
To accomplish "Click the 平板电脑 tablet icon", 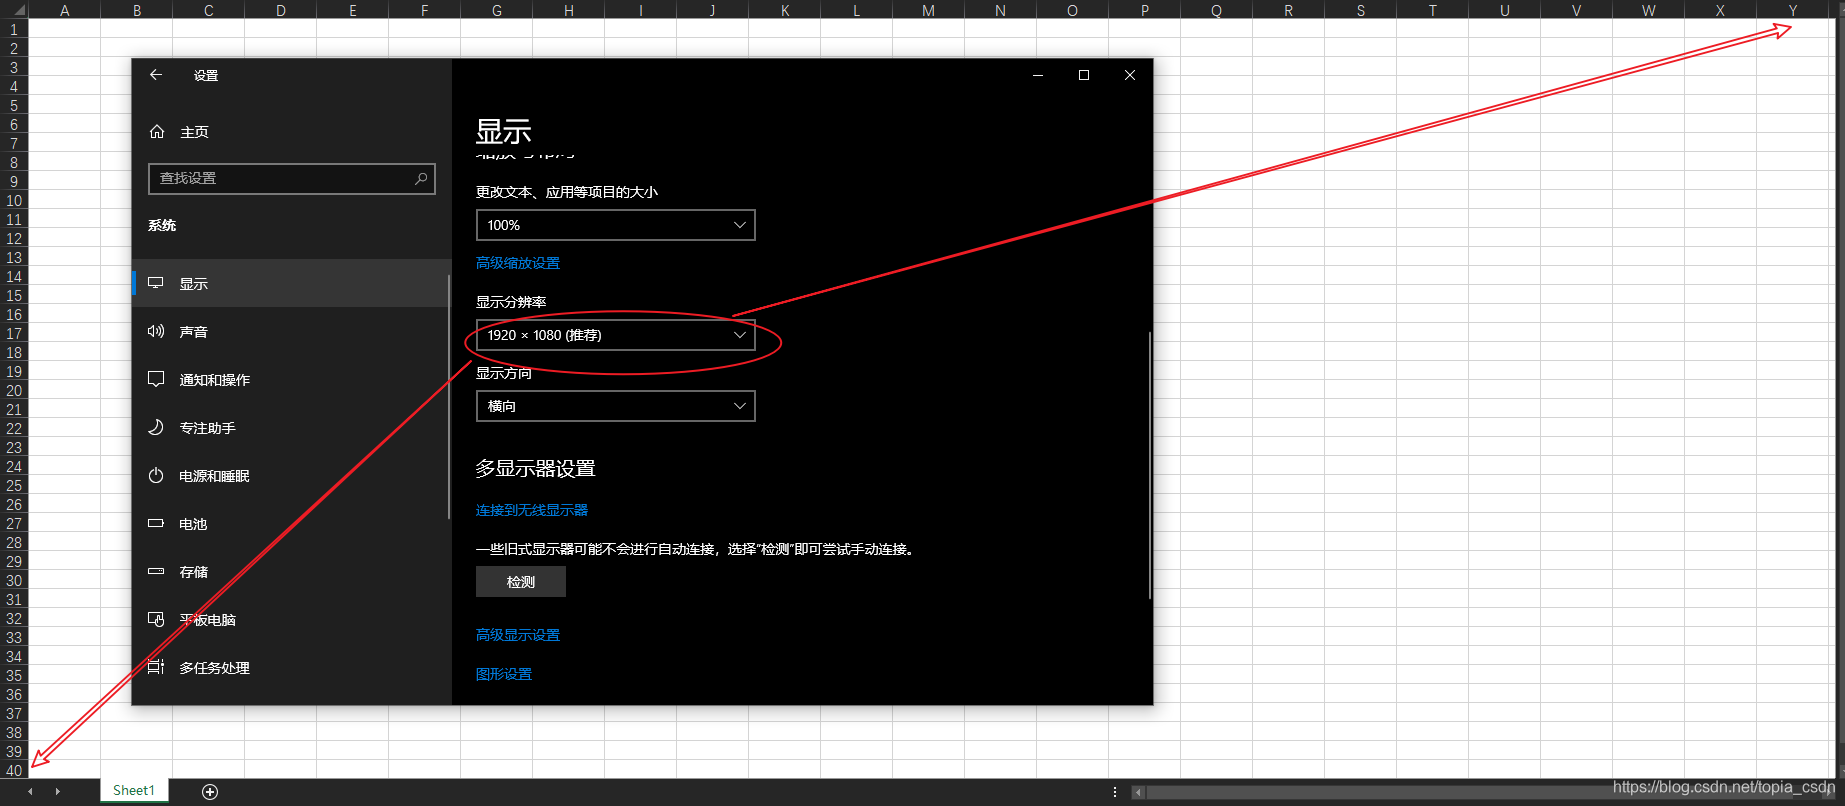I will [x=156, y=619].
